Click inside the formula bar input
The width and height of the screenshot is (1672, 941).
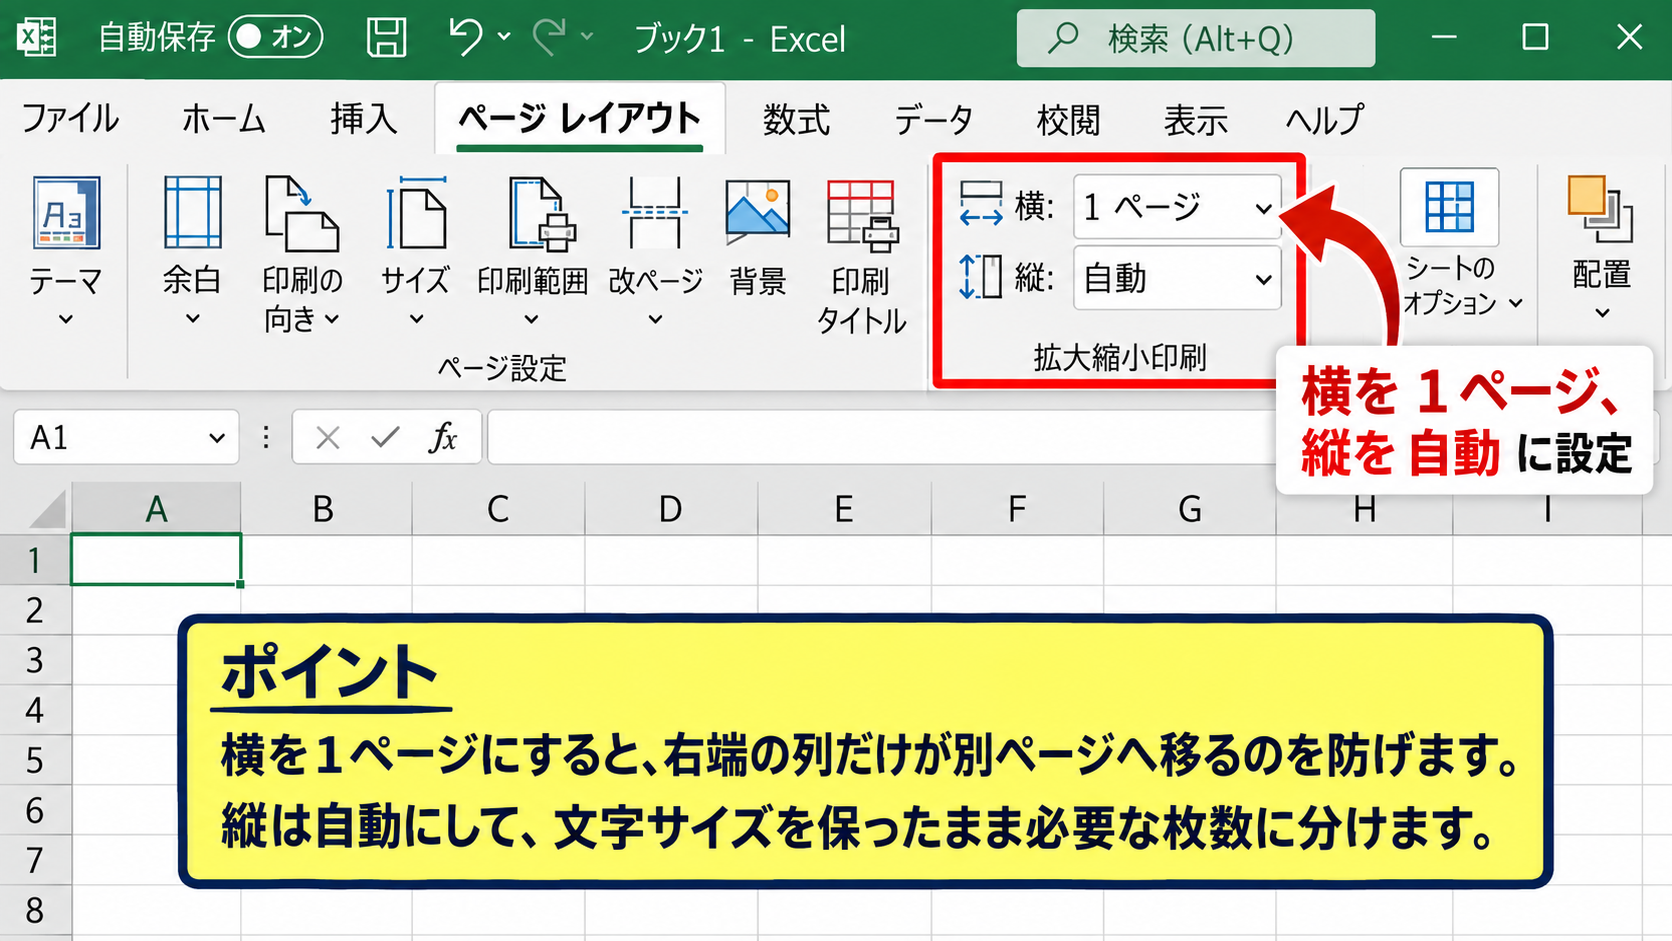tap(880, 438)
